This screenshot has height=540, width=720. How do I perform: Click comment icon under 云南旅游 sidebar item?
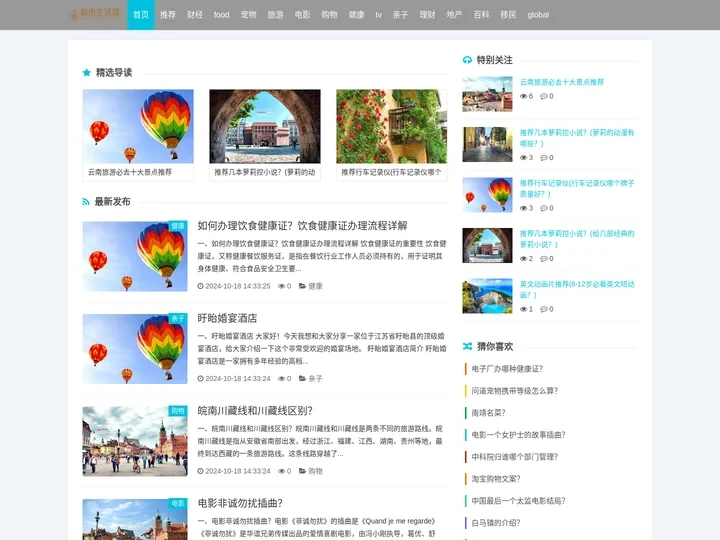pyautogui.click(x=544, y=96)
